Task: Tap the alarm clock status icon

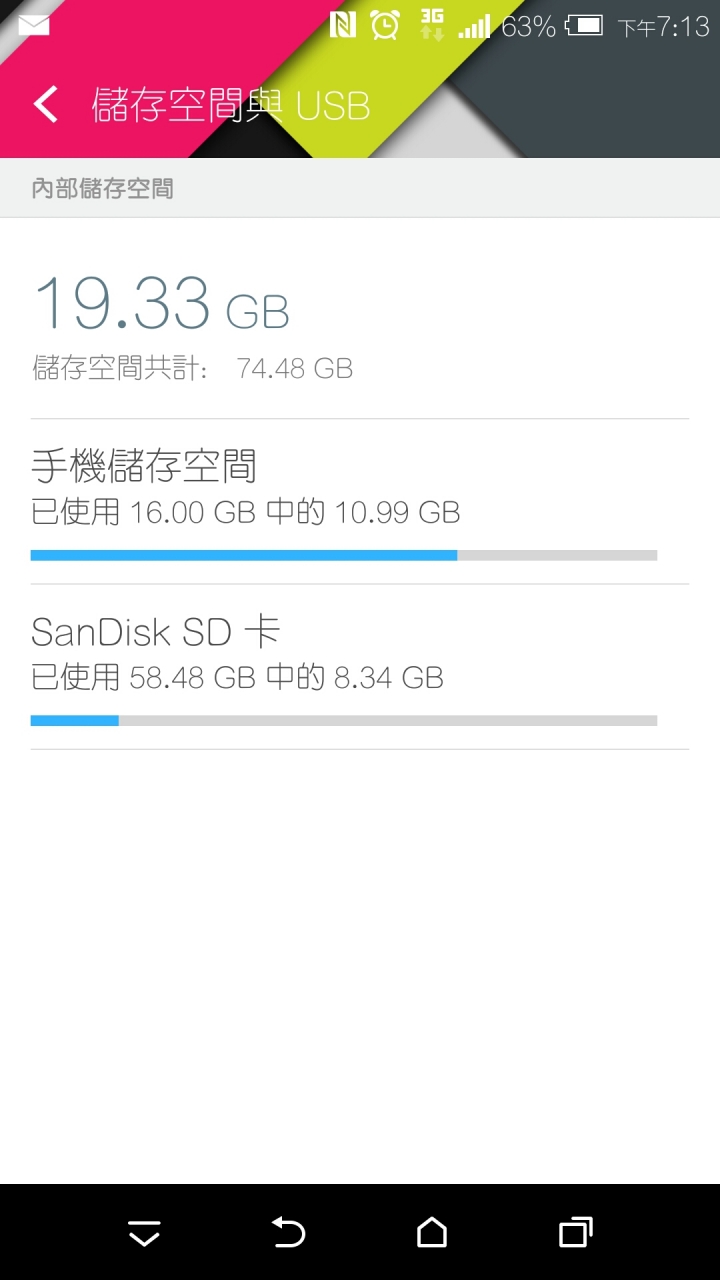Action: click(385, 25)
